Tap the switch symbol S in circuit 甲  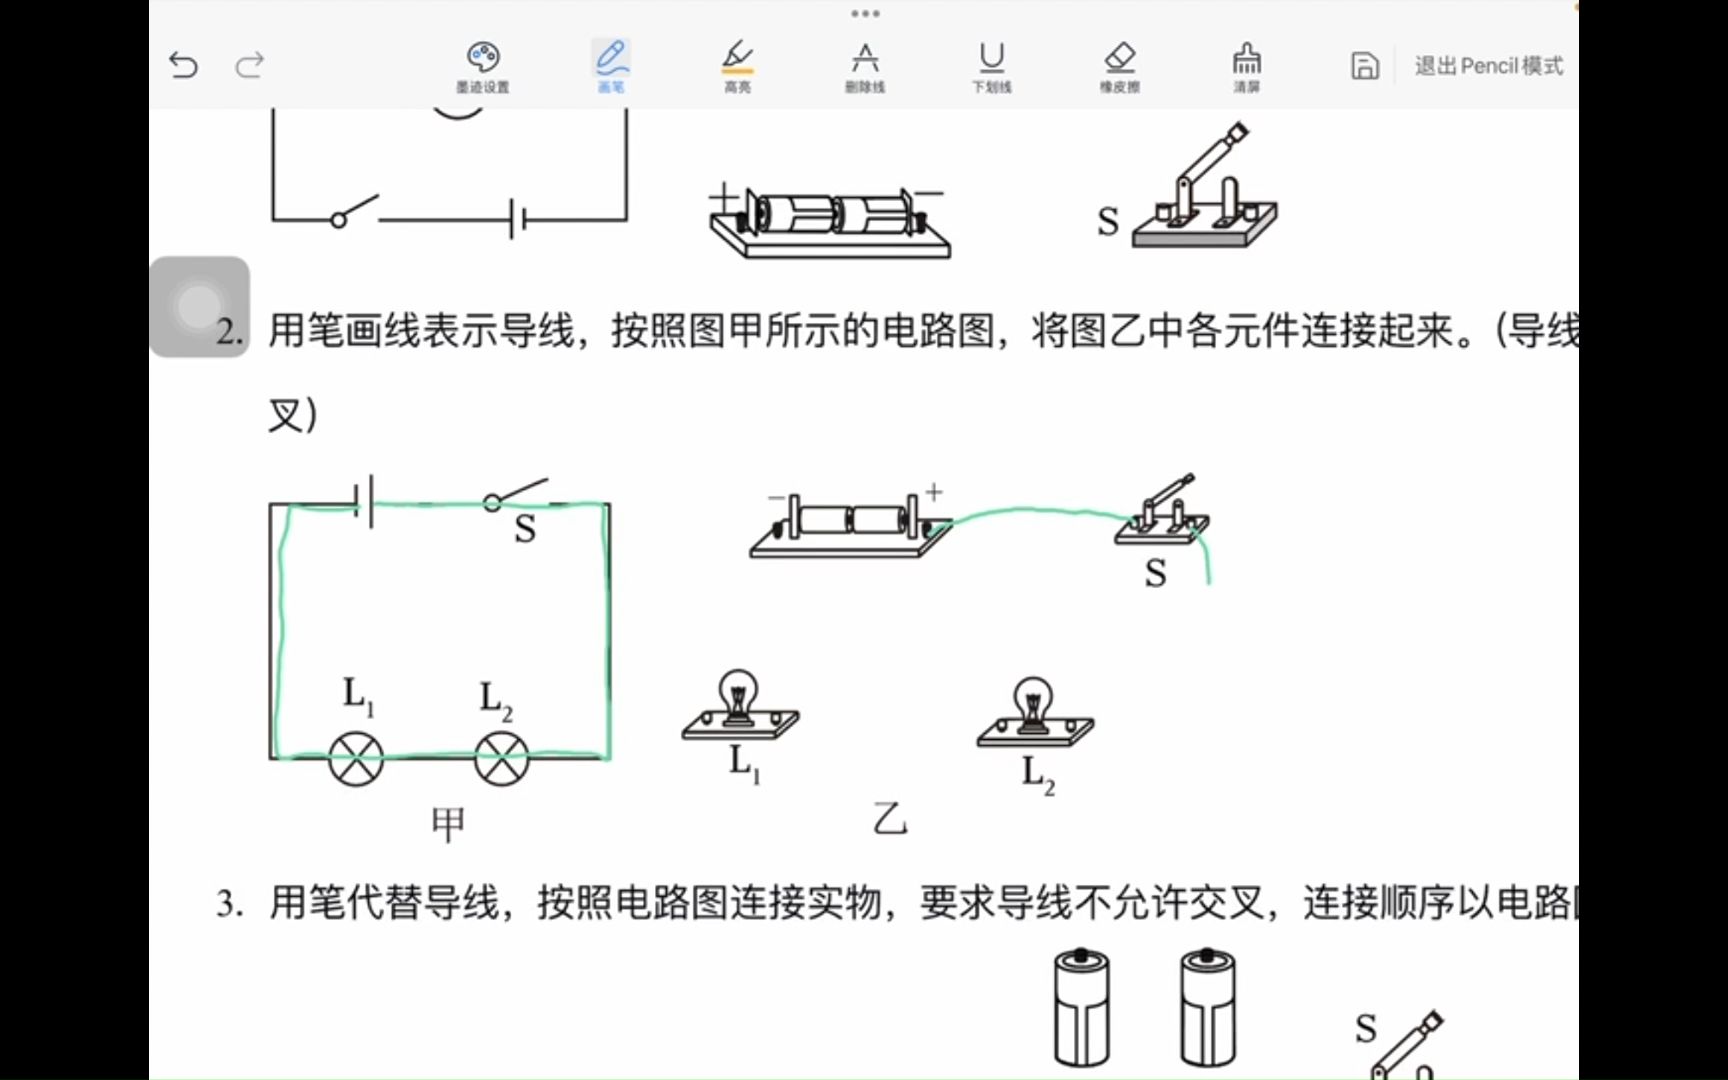pos(515,495)
